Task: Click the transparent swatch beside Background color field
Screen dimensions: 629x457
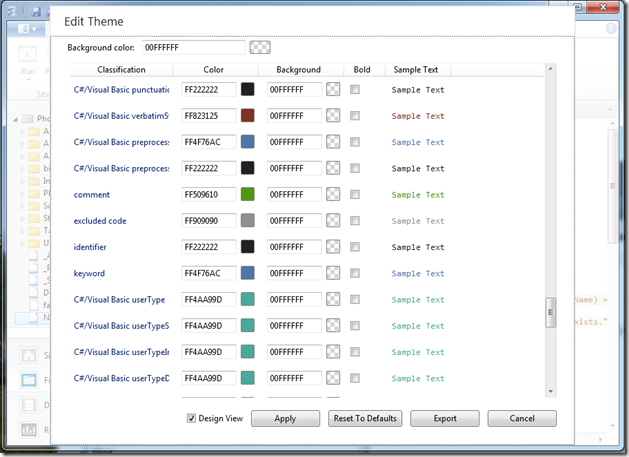Action: [260, 47]
